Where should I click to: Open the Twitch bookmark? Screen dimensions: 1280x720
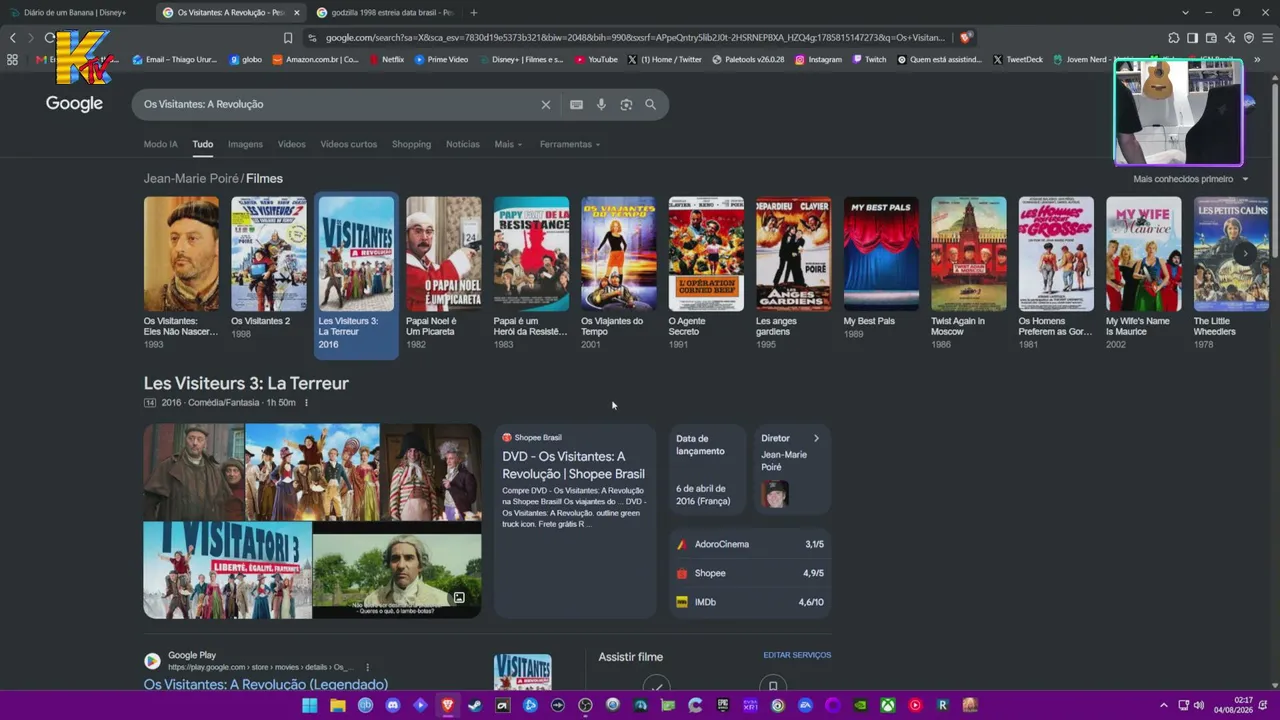[869, 60]
